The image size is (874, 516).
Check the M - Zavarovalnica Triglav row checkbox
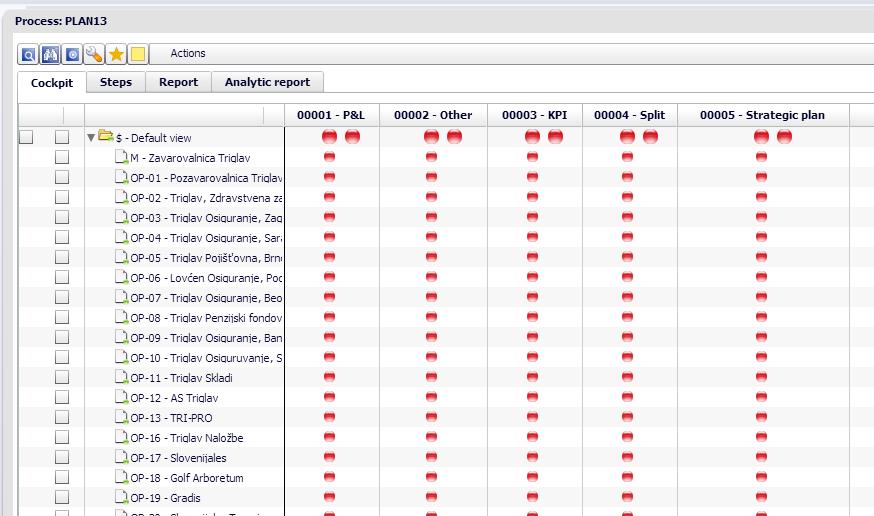pyautogui.click(x=62, y=157)
